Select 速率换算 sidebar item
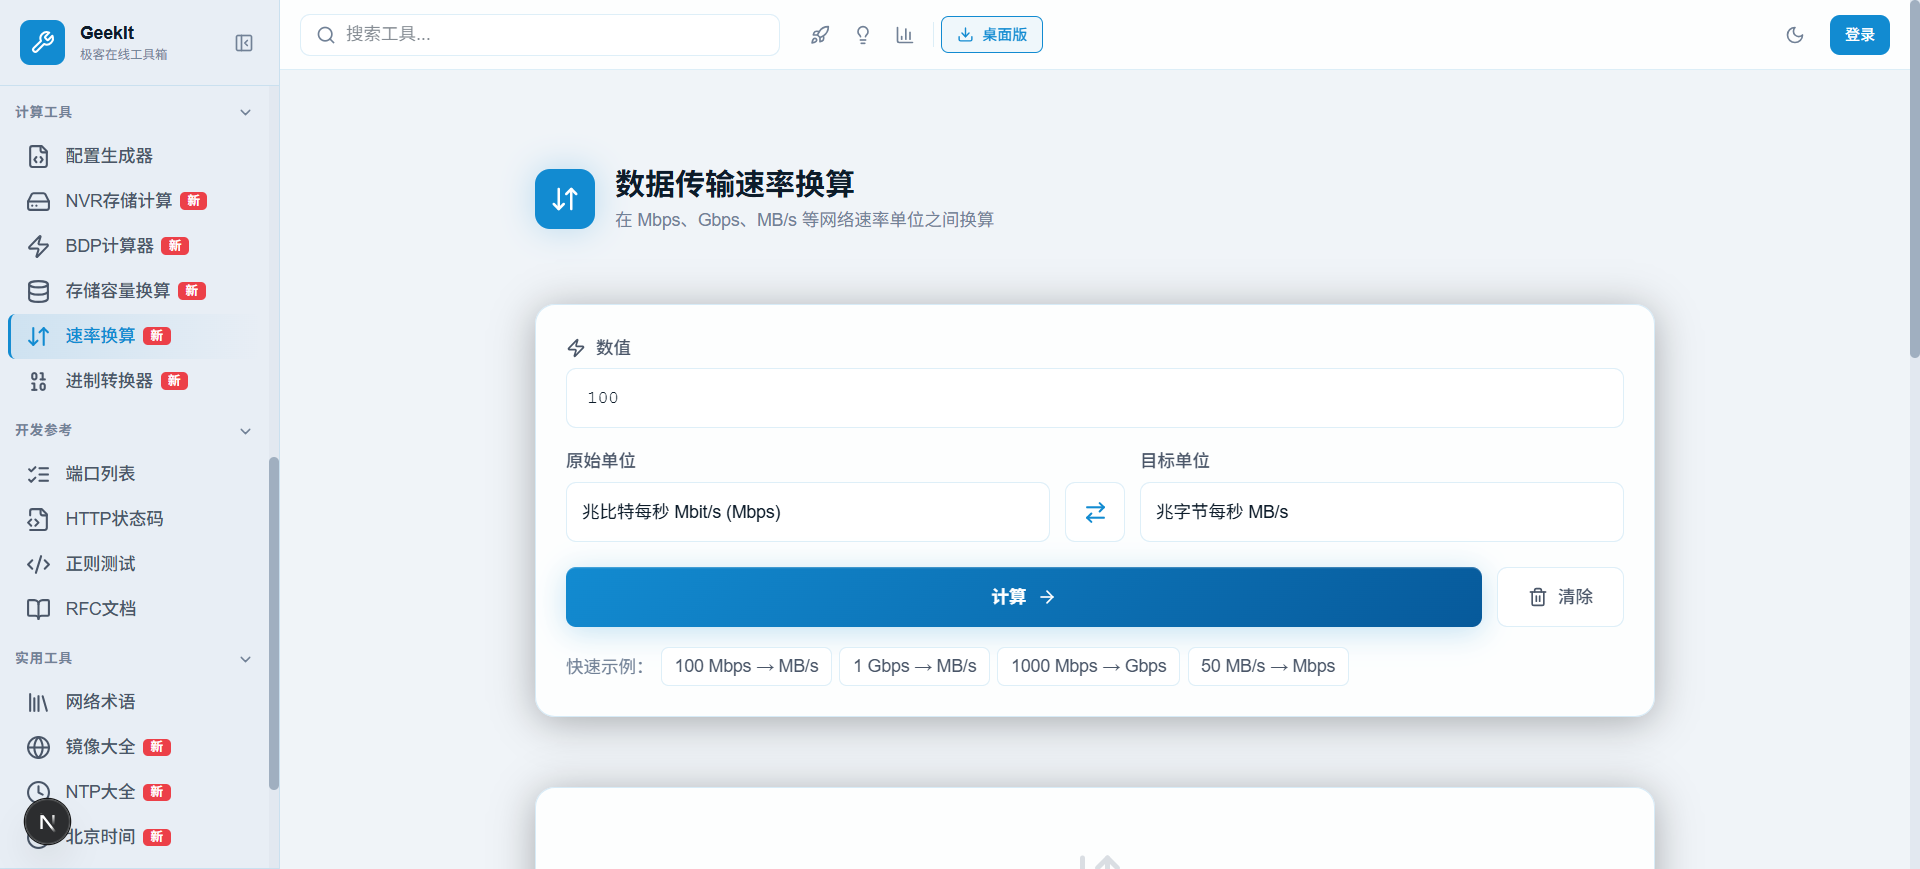This screenshot has width=1920, height=869. point(134,336)
